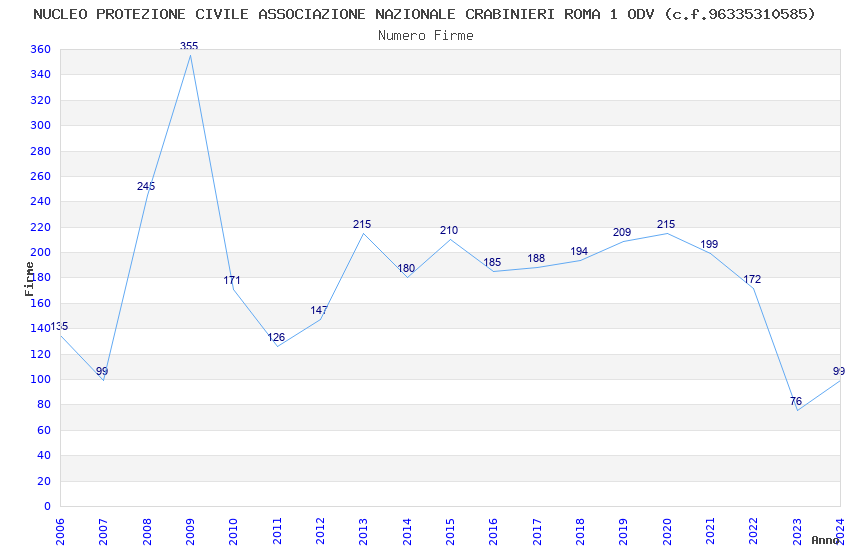Click x-axis year label 2015
The height and width of the screenshot is (550, 850).
[x=450, y=531]
